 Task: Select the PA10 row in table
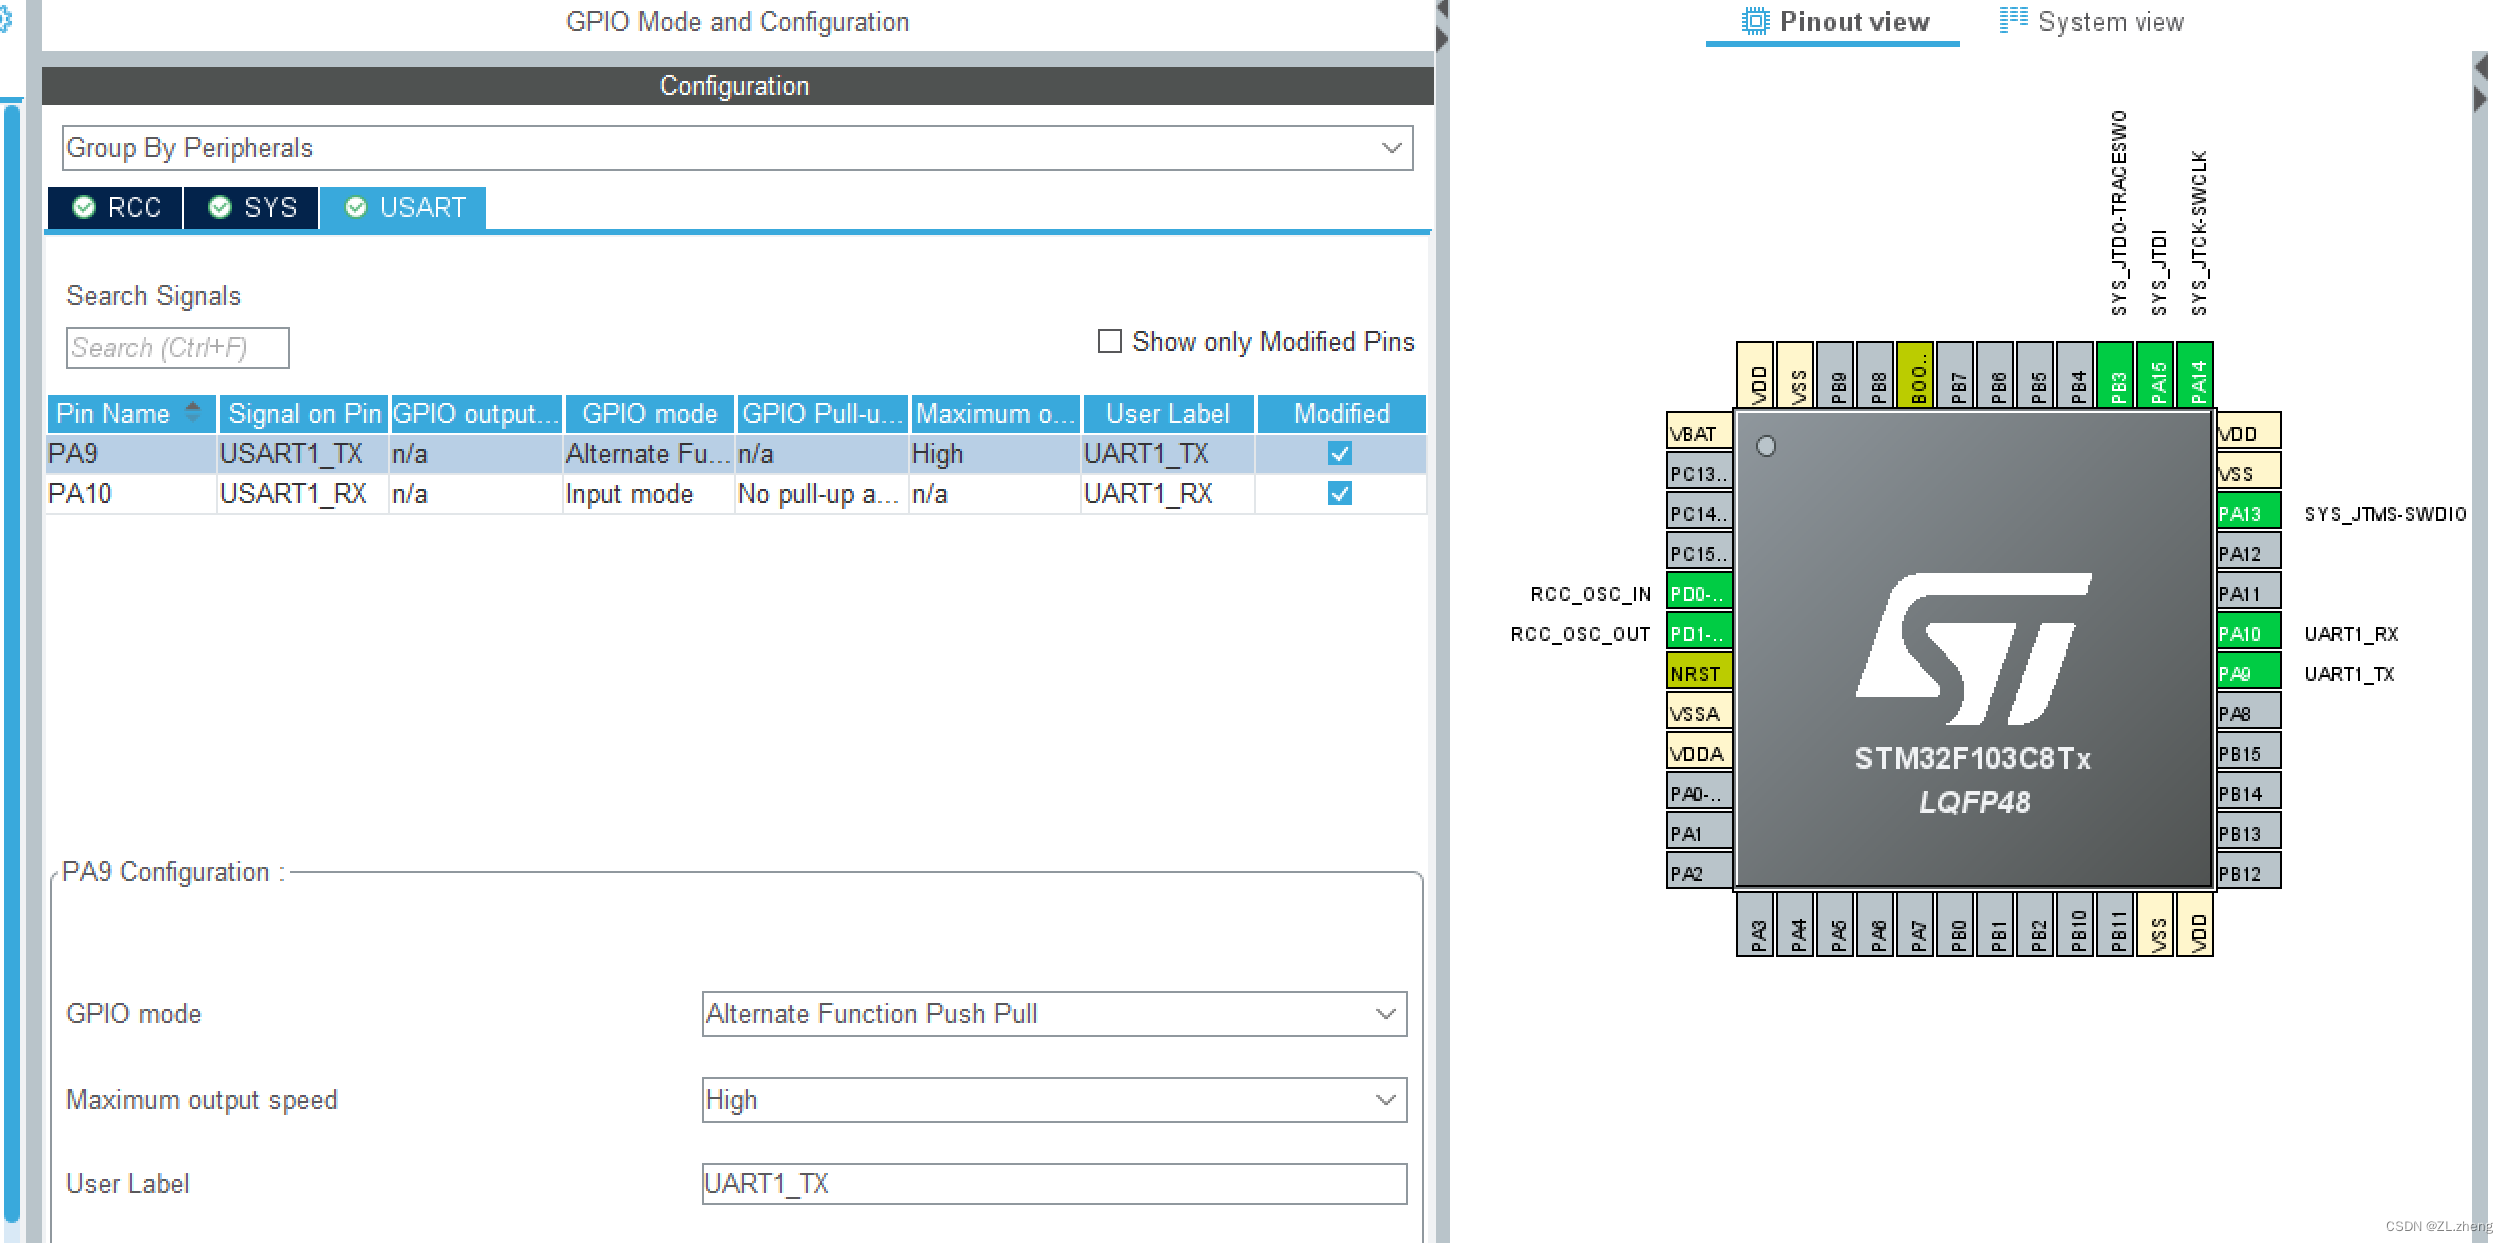[736, 494]
